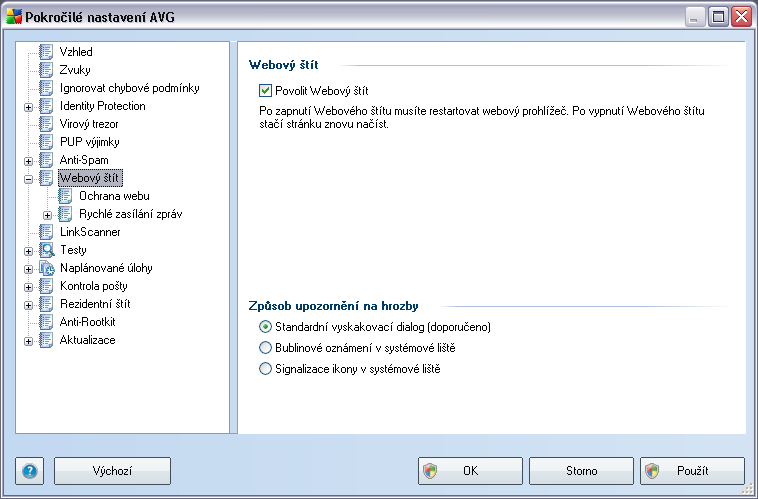The width and height of the screenshot is (758, 499).
Task: Click the Výchozí button
Action: pyautogui.click(x=112, y=471)
